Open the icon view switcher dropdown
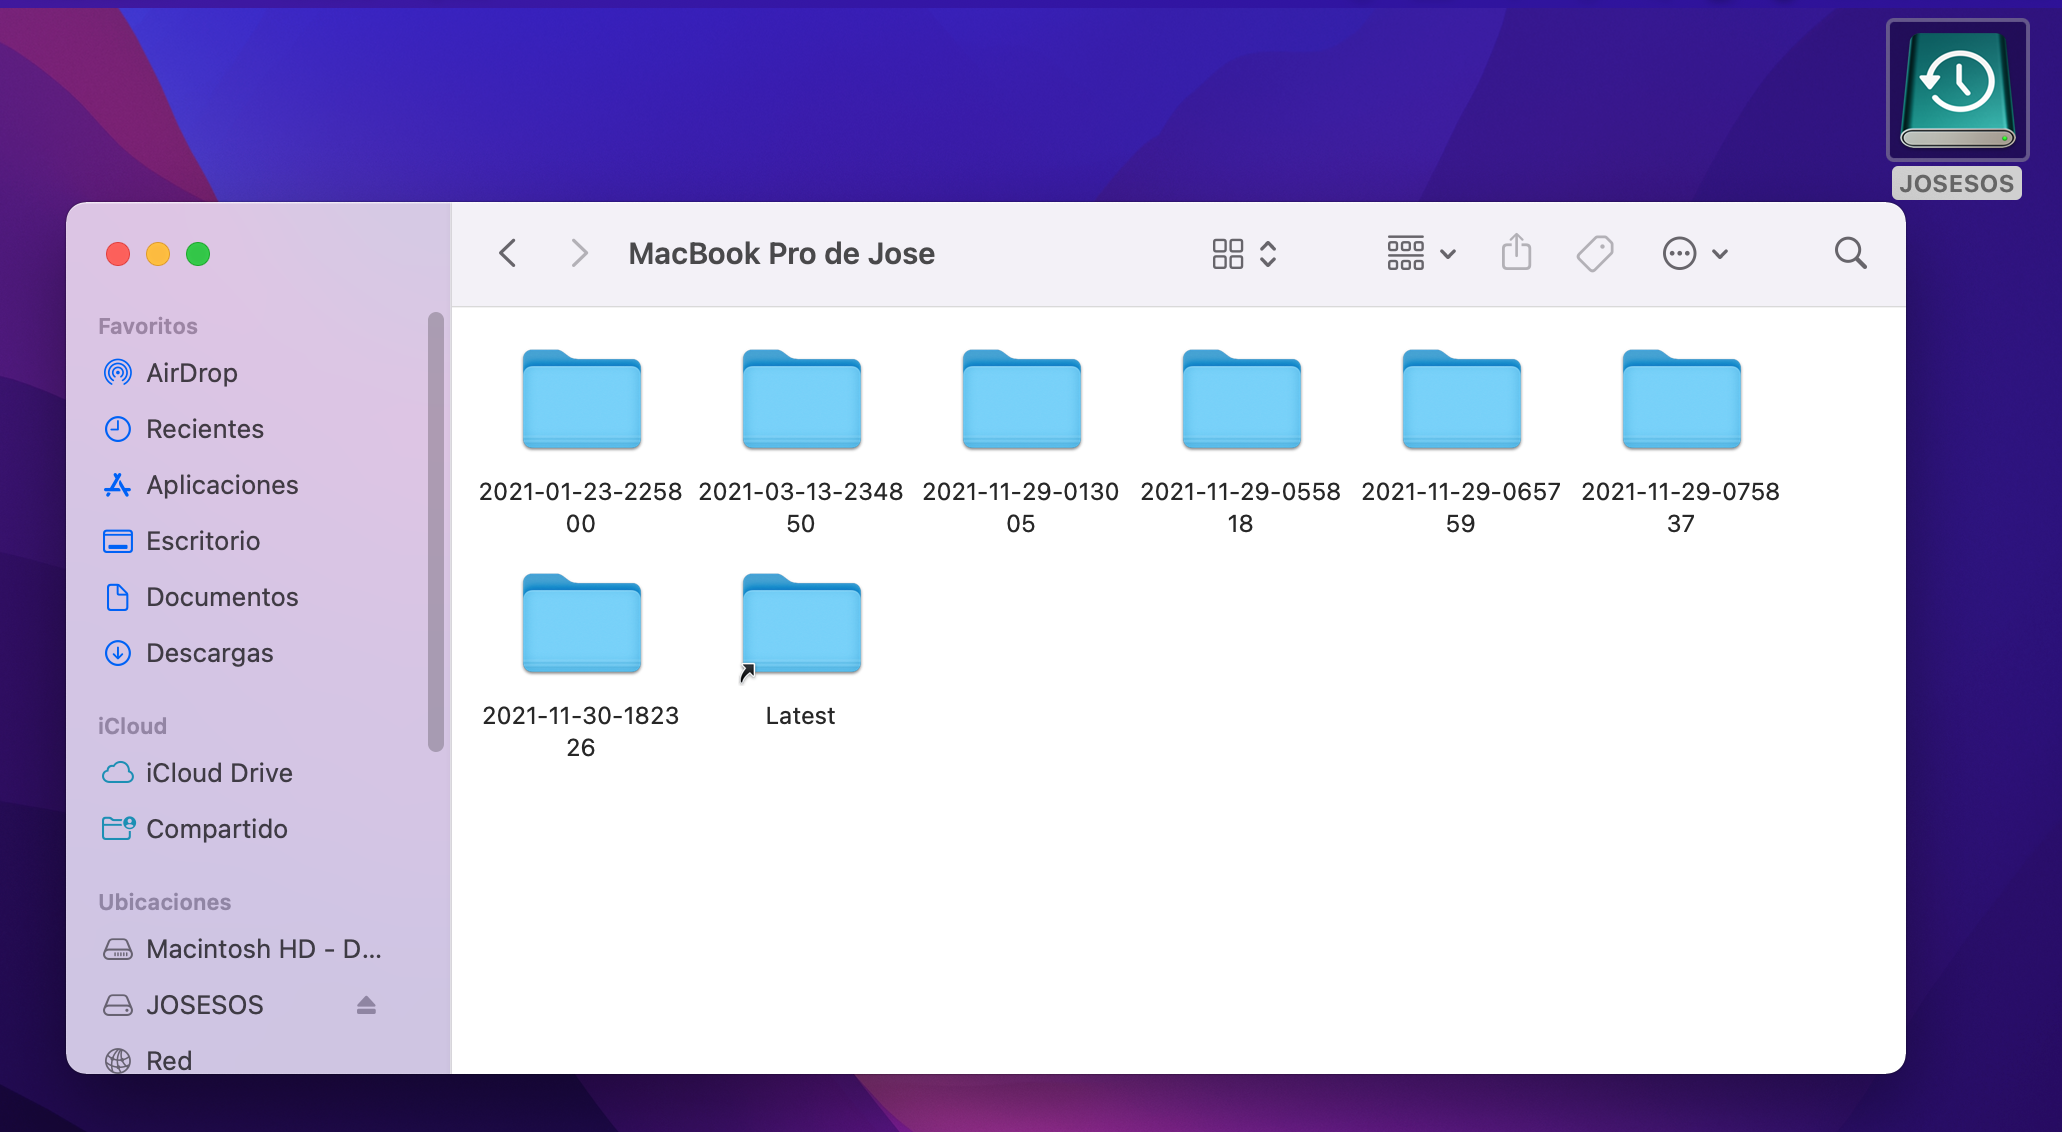 point(1244,253)
